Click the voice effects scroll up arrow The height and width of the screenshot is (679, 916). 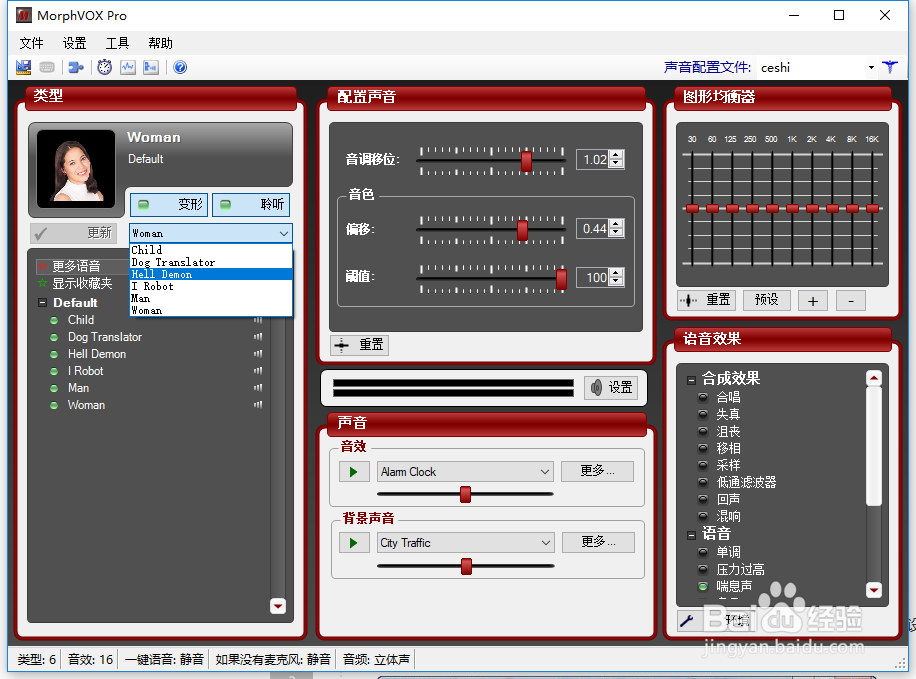[x=873, y=378]
